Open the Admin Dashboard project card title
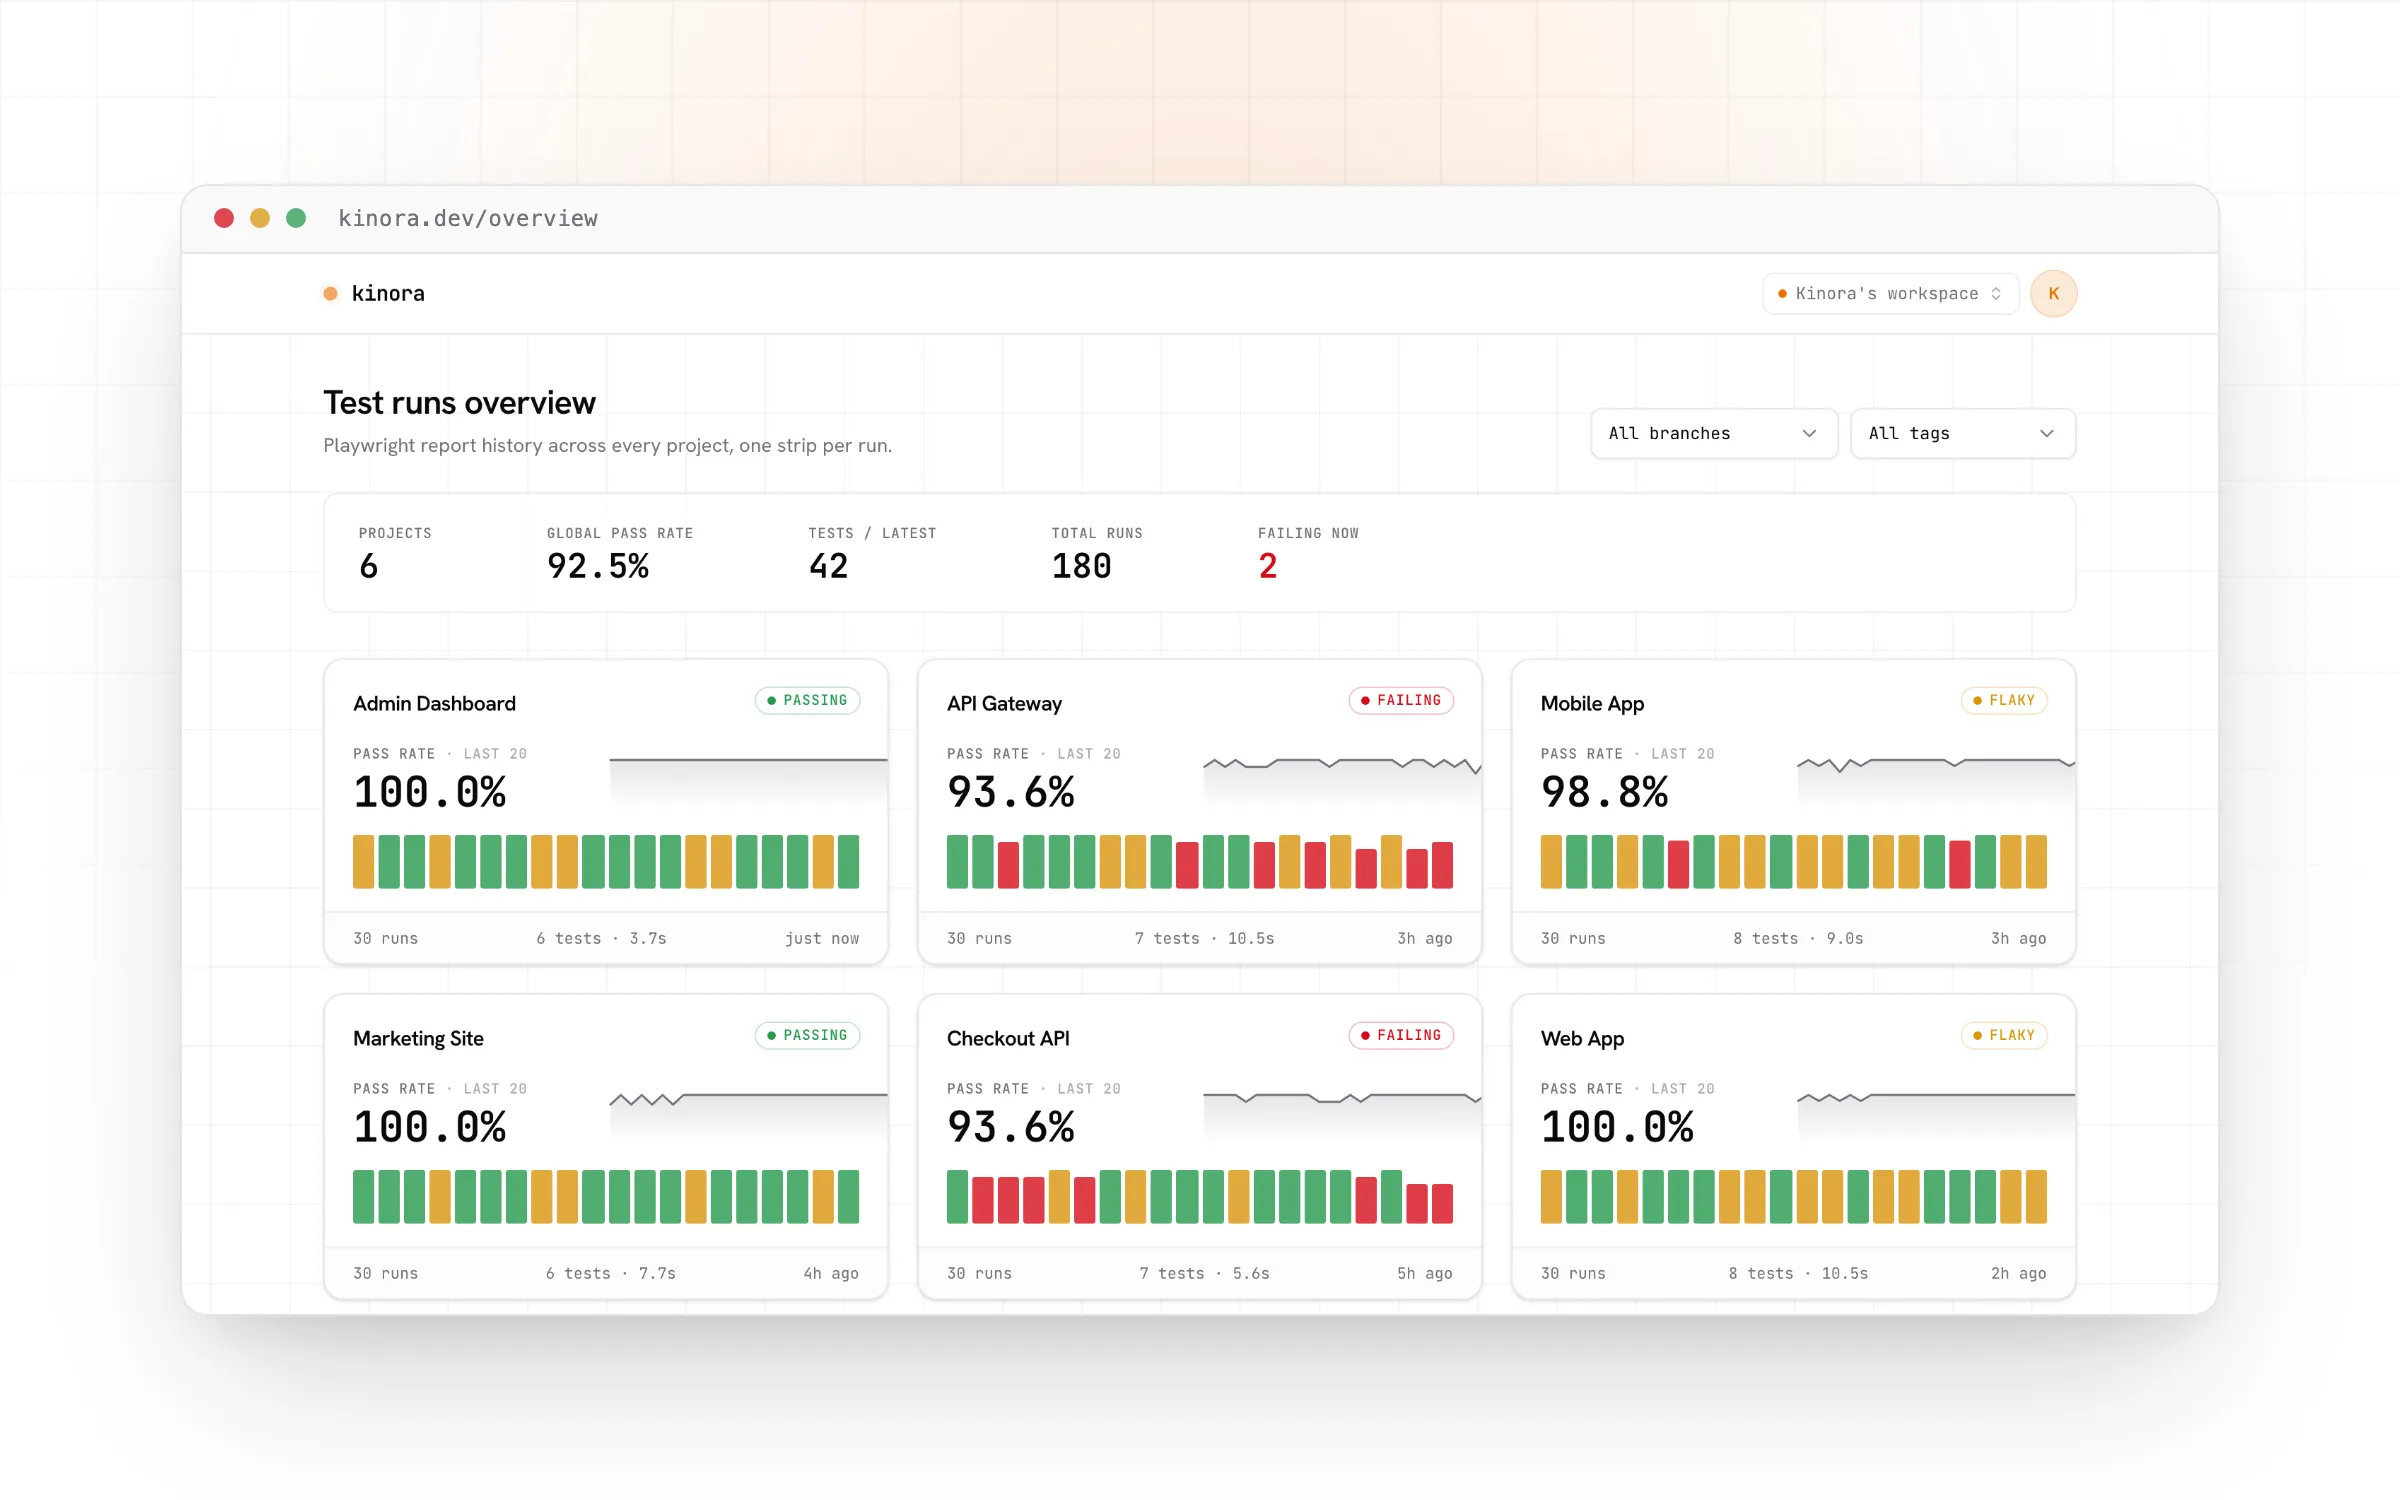Image resolution: width=2400 pixels, height=1500 pixels. pos(434,703)
